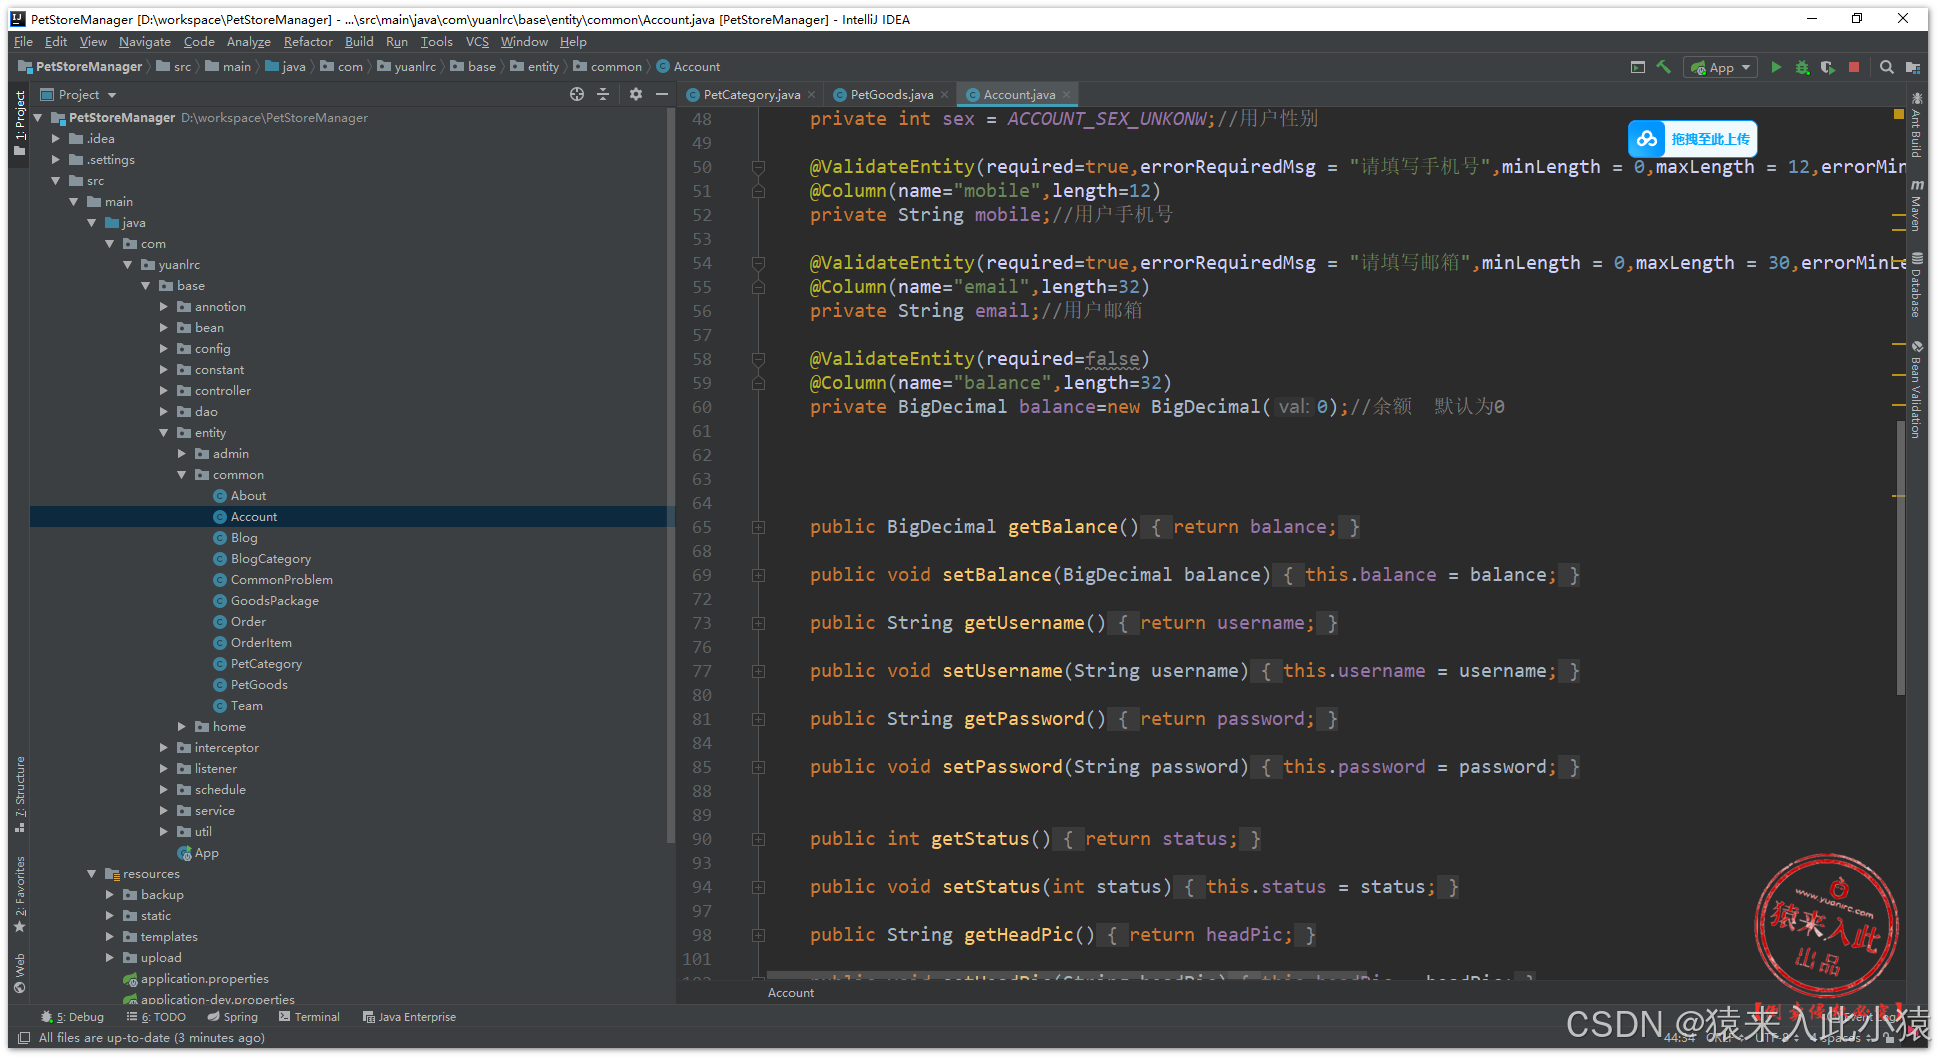Collapse the resources folder
Viewport: 1937px width, 1057px height.
point(92,874)
